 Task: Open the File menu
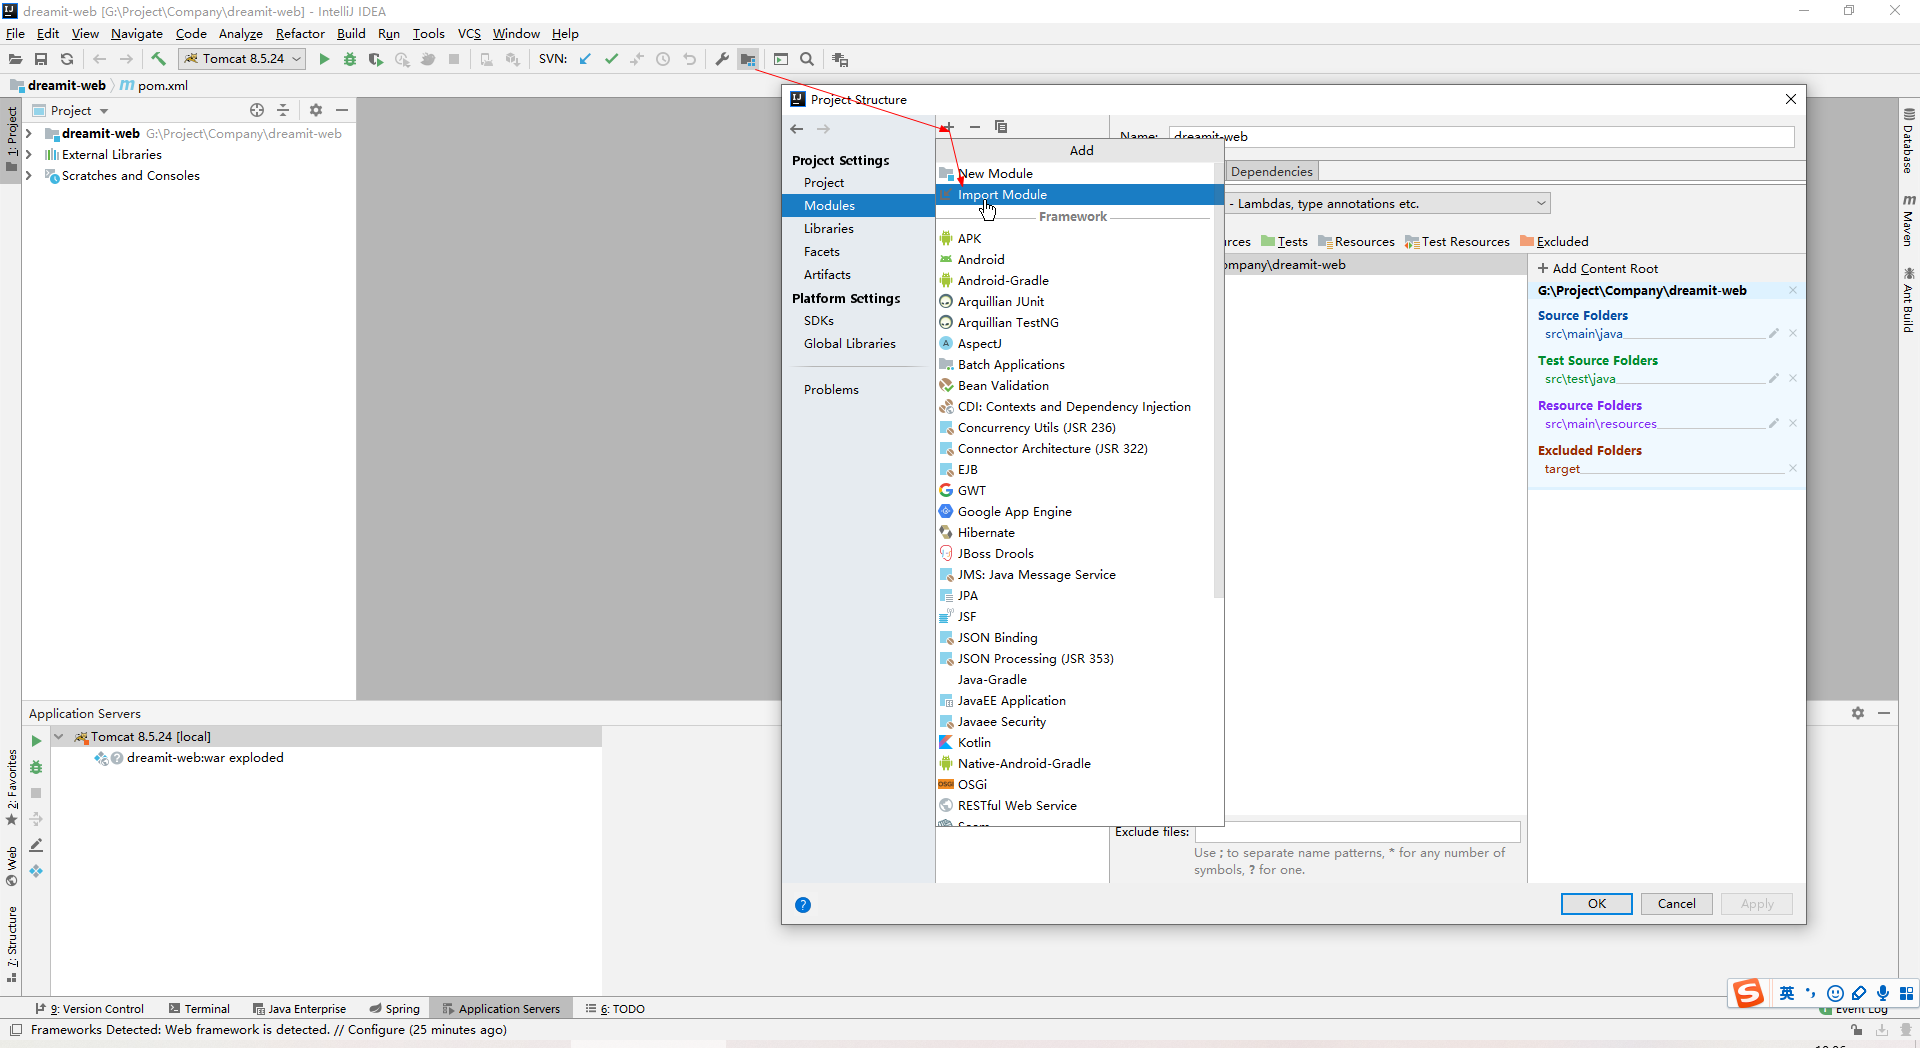pos(15,33)
